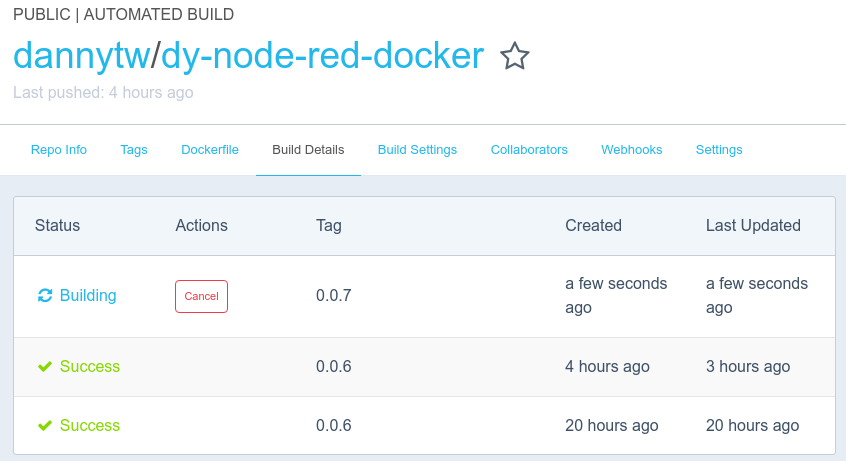Cancel the 0.0.7 build

coord(201,296)
